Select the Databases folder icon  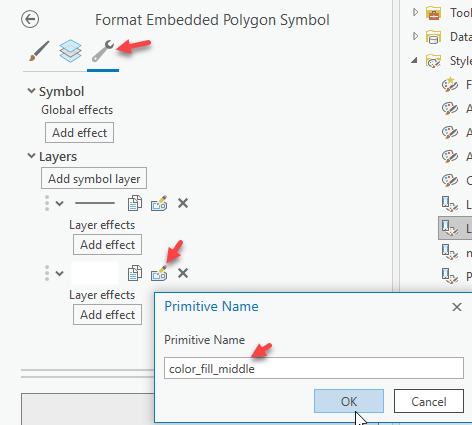coord(433,37)
